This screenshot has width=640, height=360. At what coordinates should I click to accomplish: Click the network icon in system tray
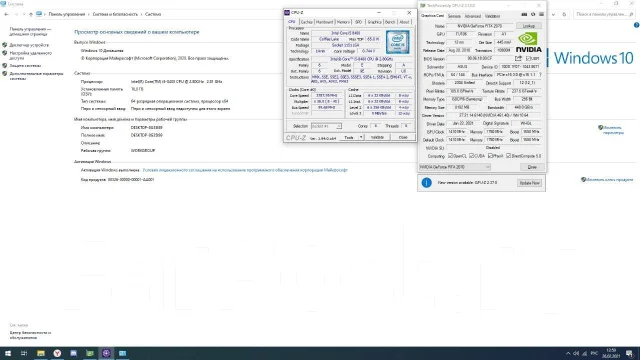584,353
